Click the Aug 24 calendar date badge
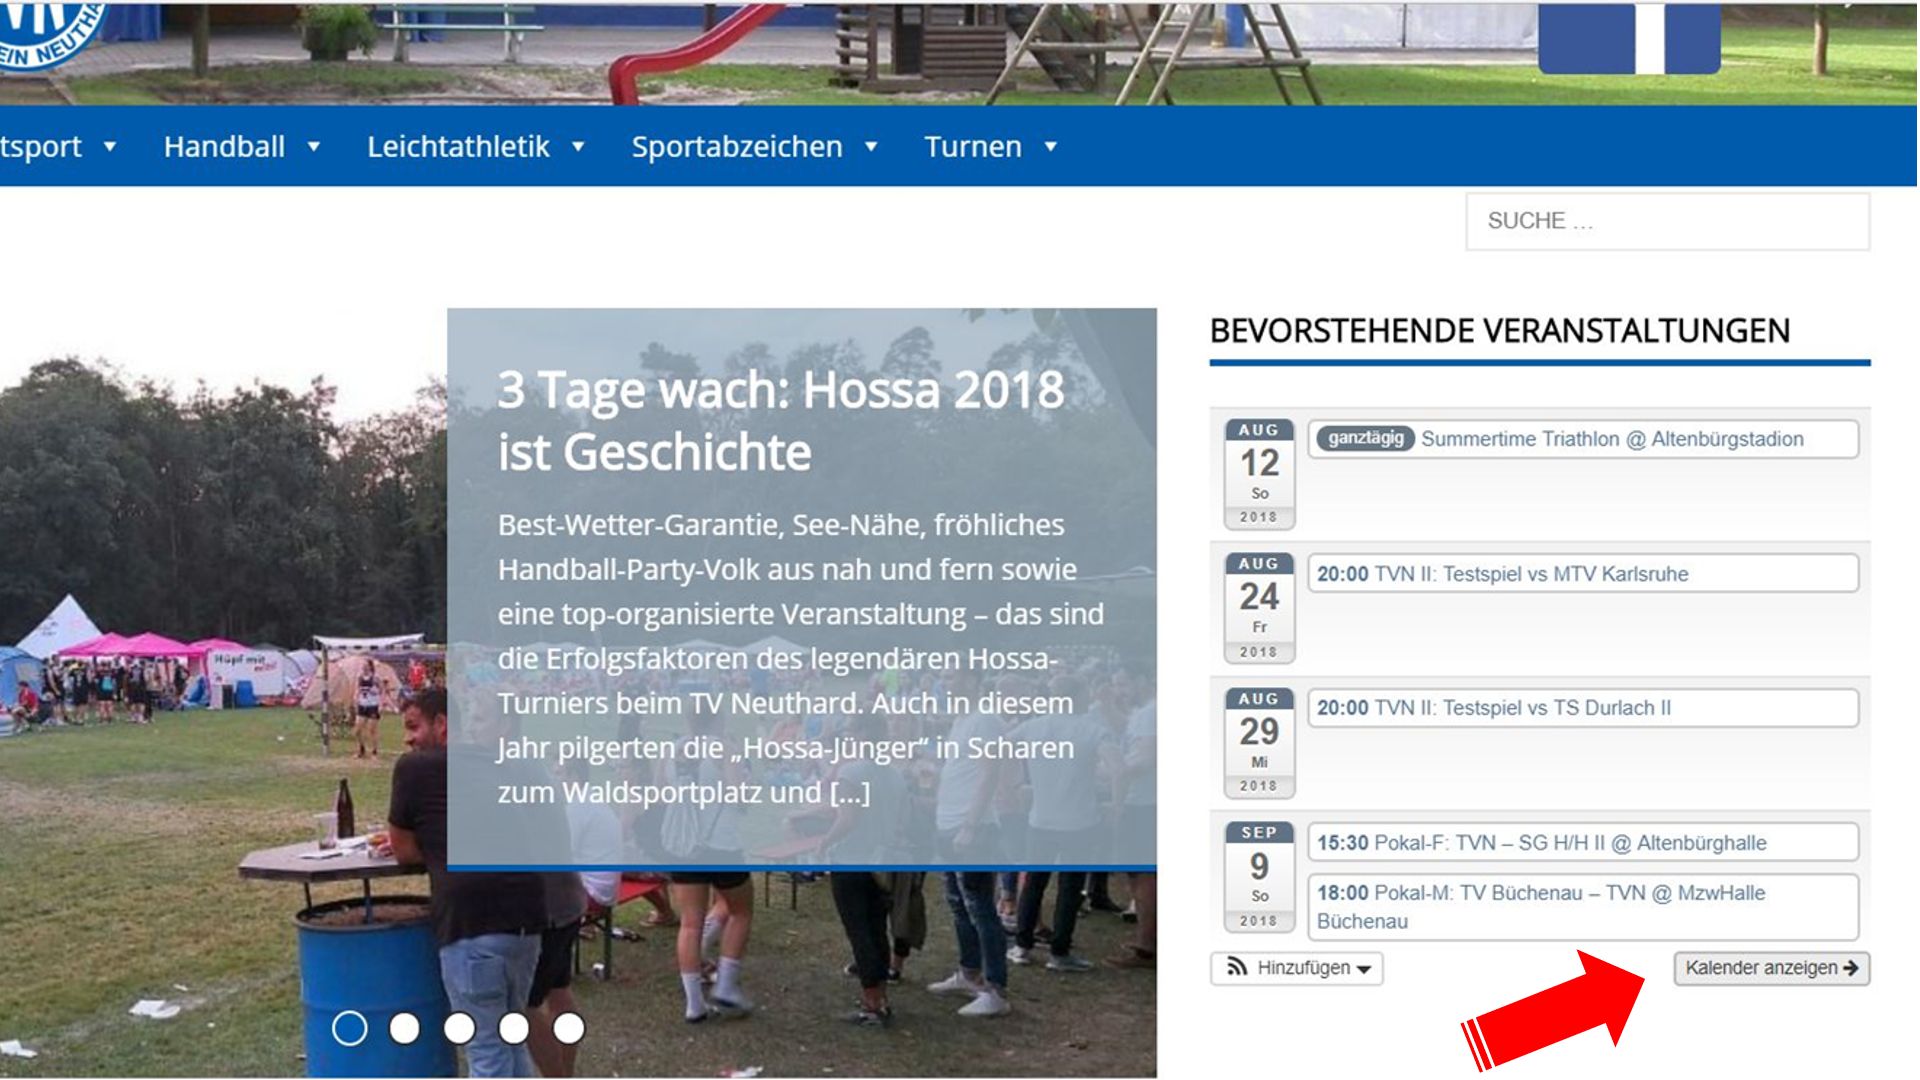The height and width of the screenshot is (1080, 1920). coord(1260,608)
